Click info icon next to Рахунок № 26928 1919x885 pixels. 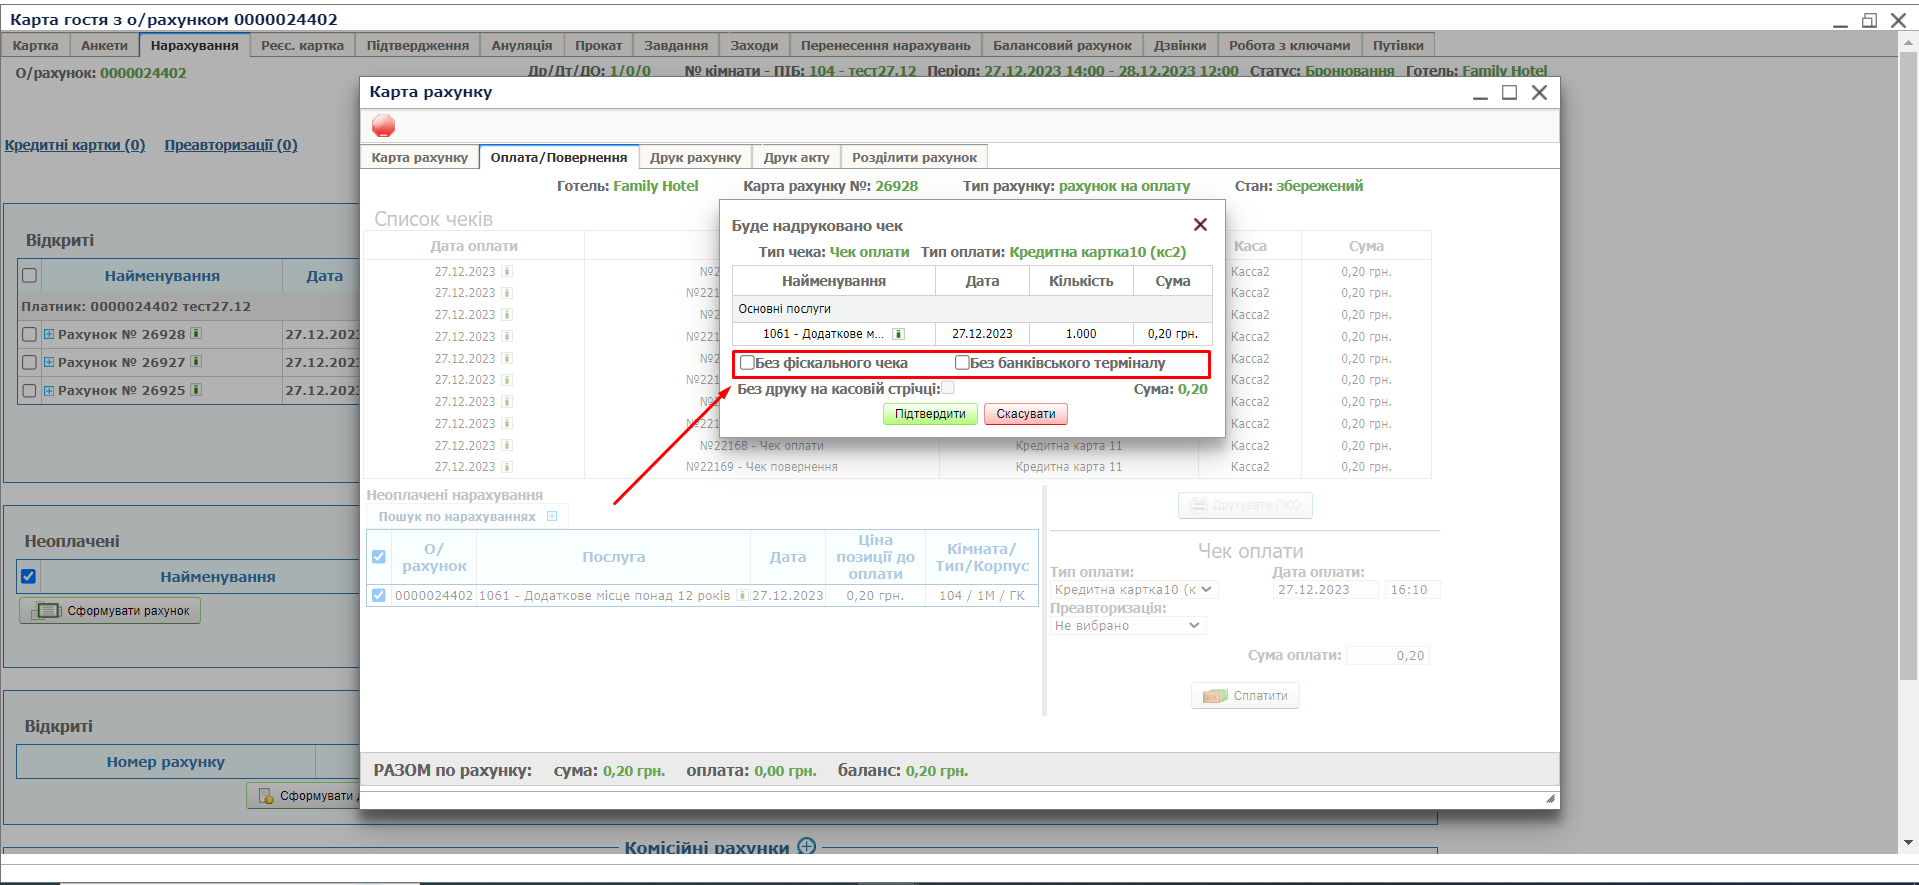196,334
